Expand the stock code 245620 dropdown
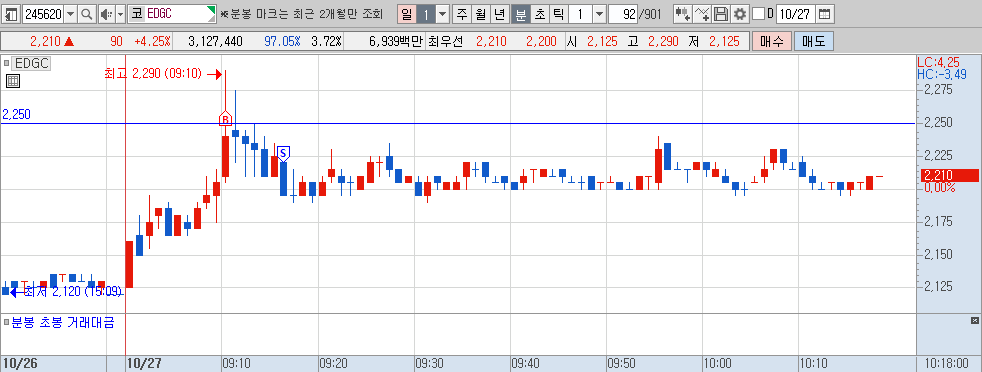The image size is (982, 372). point(71,13)
